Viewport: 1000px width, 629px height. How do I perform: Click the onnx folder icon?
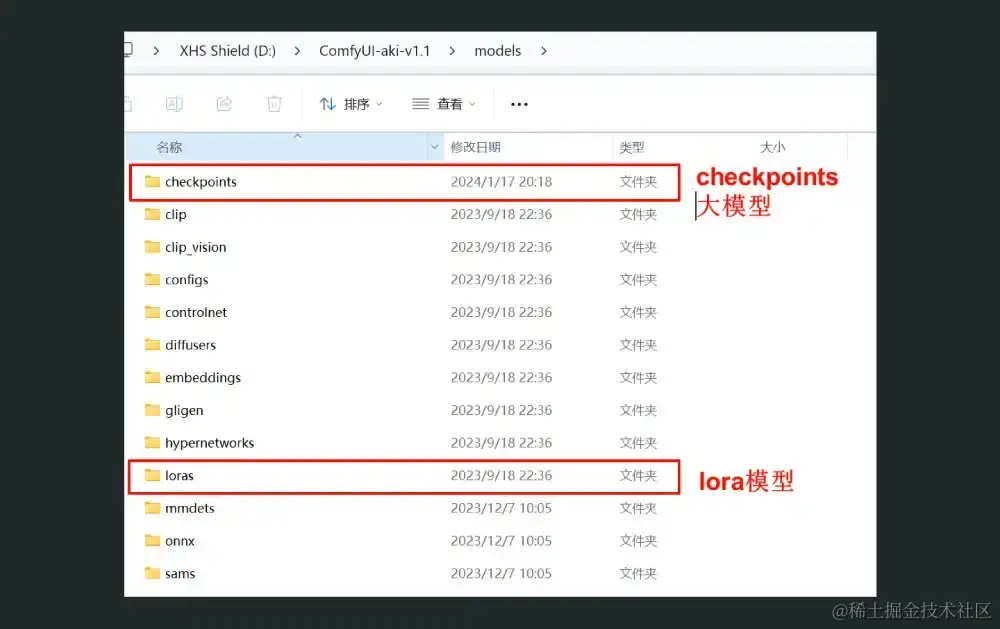point(152,540)
